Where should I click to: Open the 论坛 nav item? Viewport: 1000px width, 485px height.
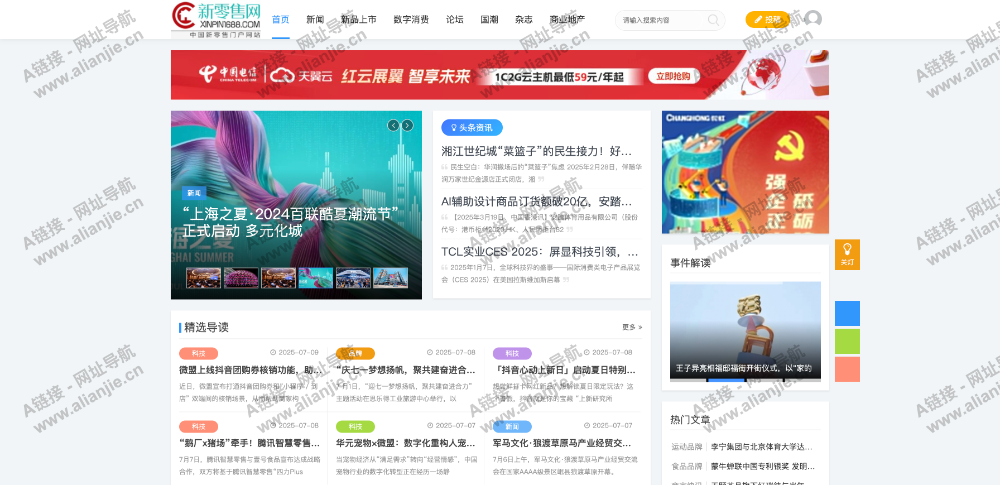455,20
